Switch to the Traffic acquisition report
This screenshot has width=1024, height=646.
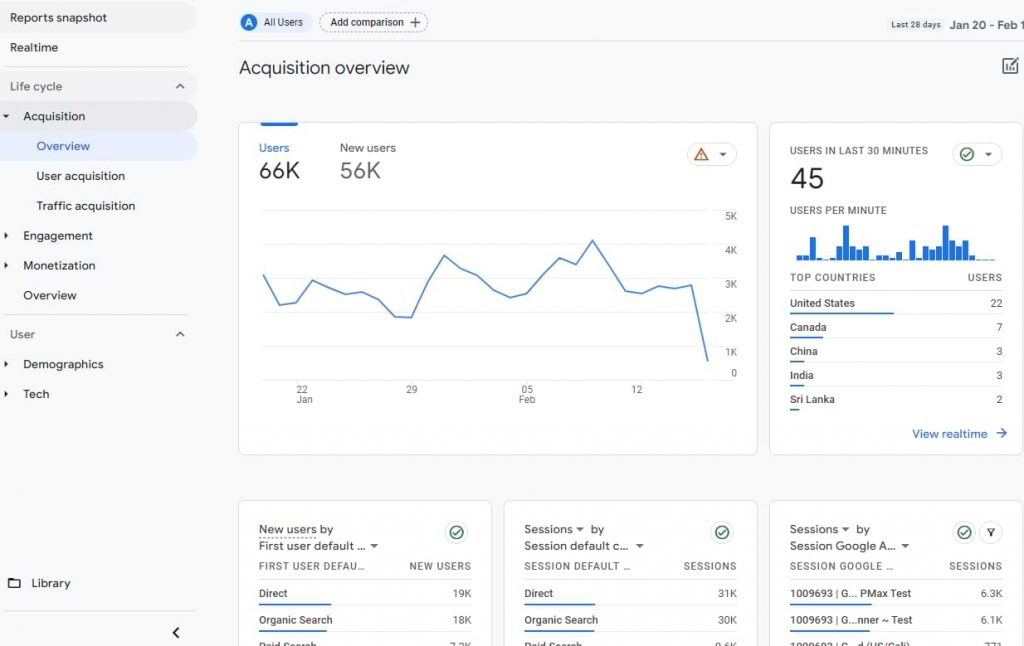click(x=86, y=205)
